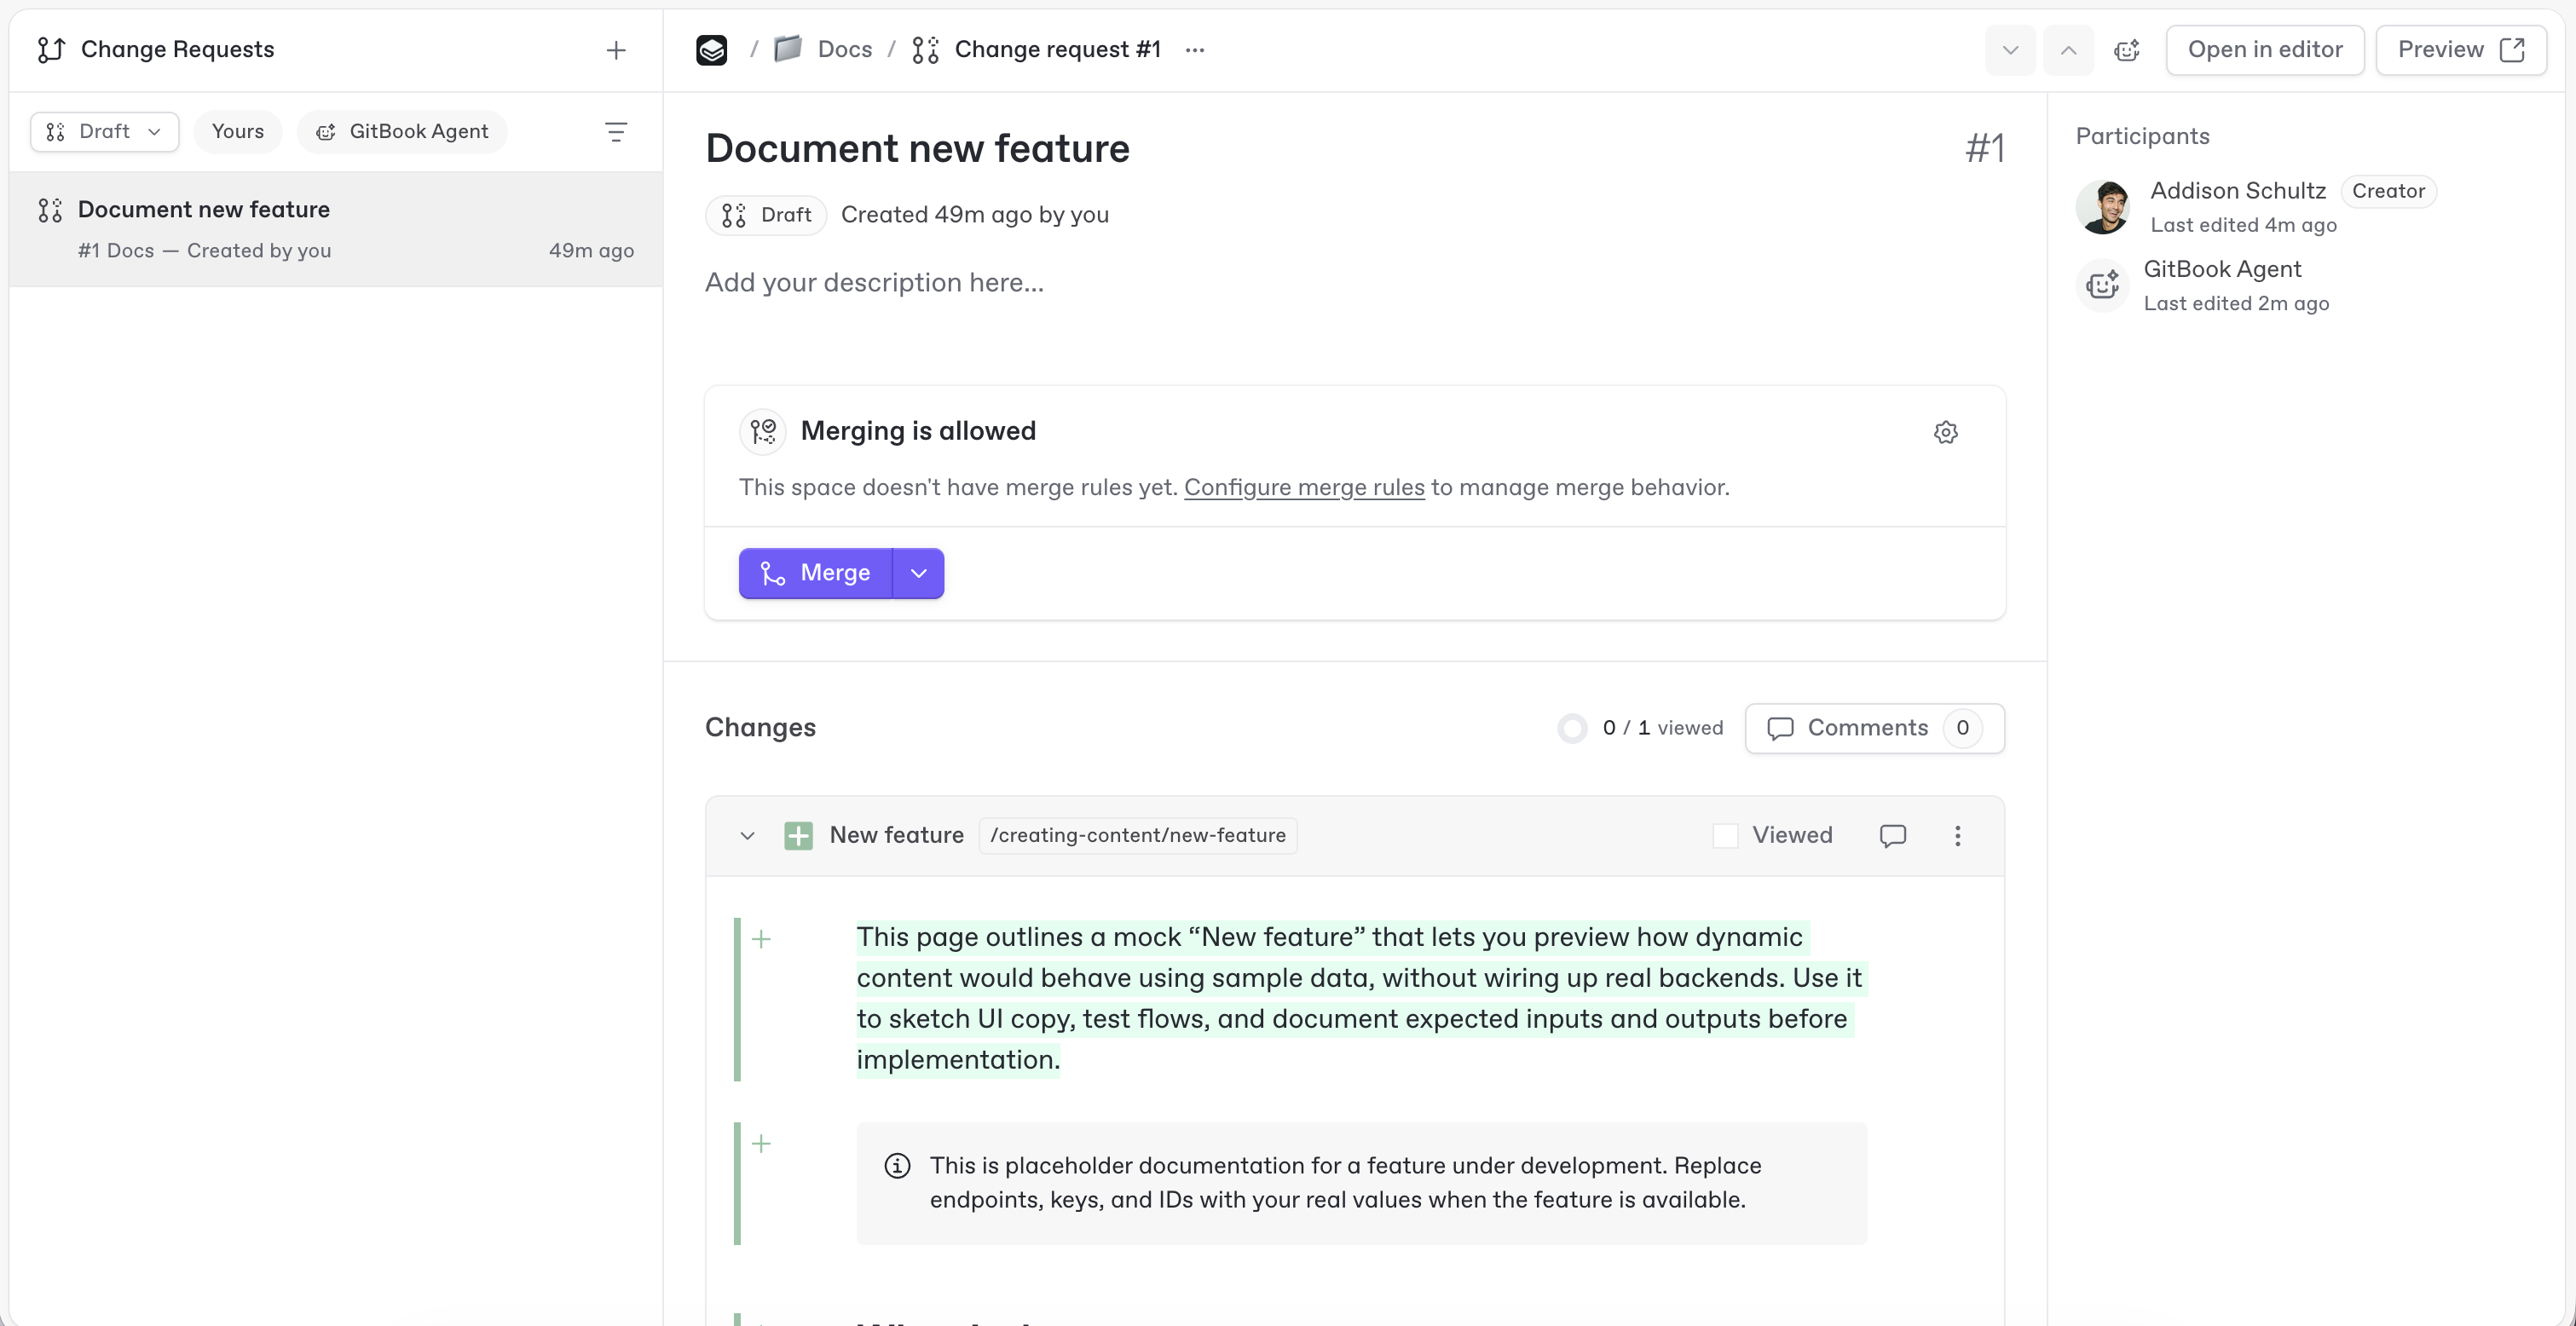This screenshot has height=1326, width=2576.
Task: Check the Viewed checkbox for New feature
Action: pyautogui.click(x=1725, y=836)
